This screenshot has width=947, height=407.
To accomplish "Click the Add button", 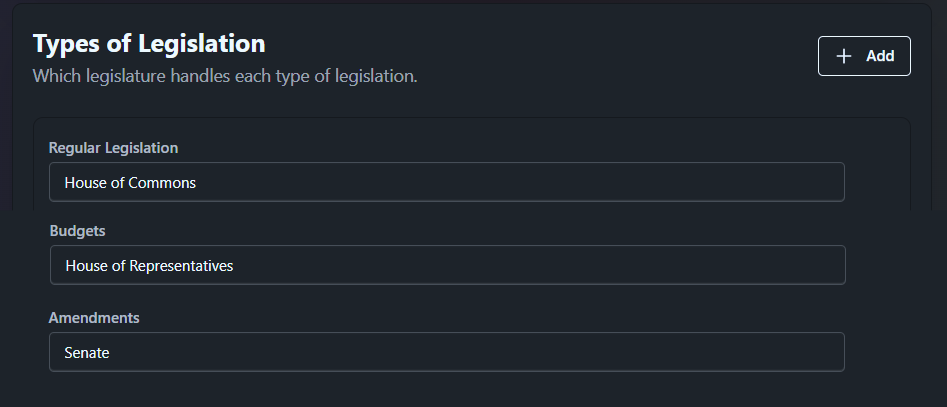I will pos(864,56).
